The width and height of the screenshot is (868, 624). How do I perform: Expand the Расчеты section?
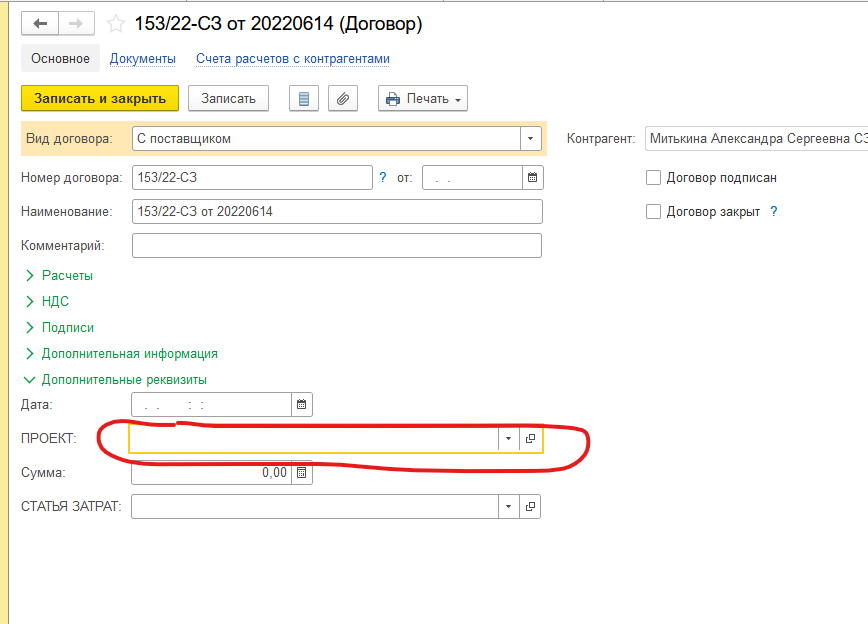(x=67, y=275)
